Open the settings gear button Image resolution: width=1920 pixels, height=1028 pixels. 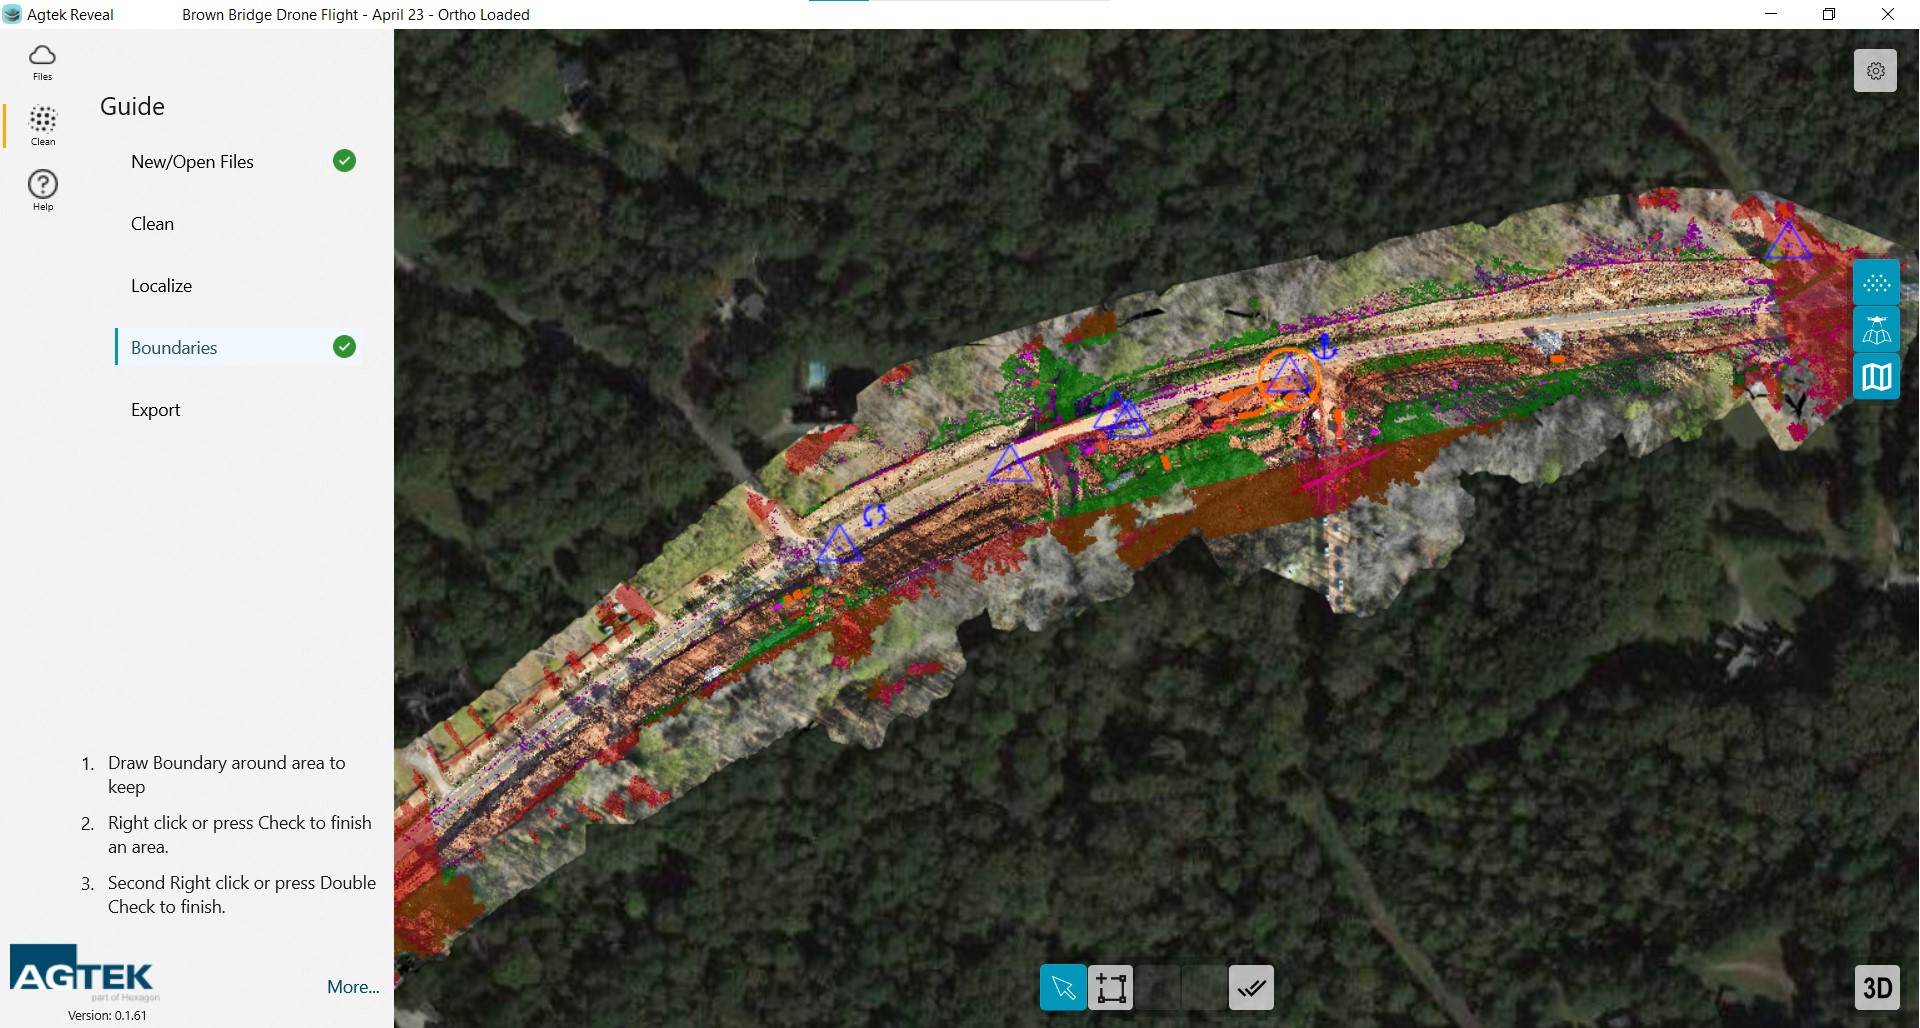(x=1875, y=71)
